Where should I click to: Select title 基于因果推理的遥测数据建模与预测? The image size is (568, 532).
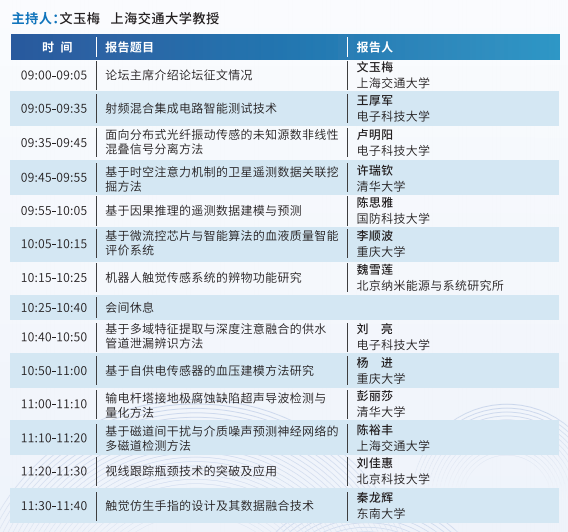coord(203,210)
